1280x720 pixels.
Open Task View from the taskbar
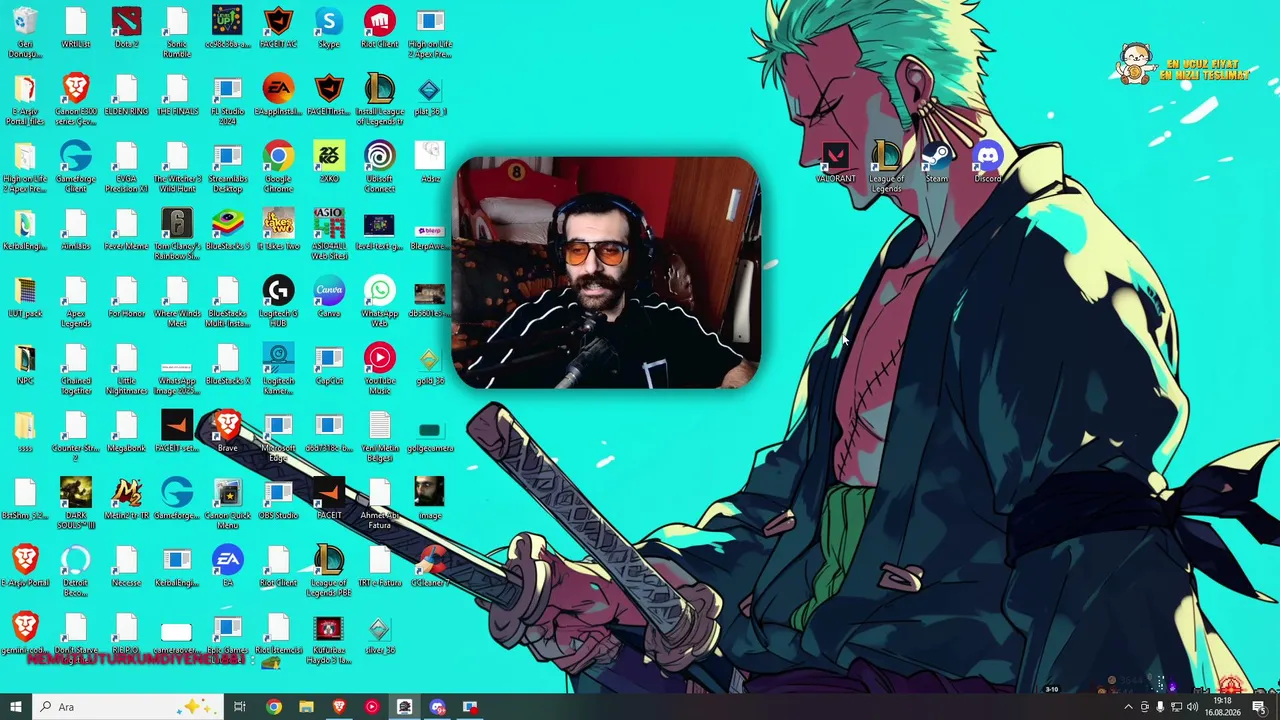pyautogui.click(x=240, y=707)
